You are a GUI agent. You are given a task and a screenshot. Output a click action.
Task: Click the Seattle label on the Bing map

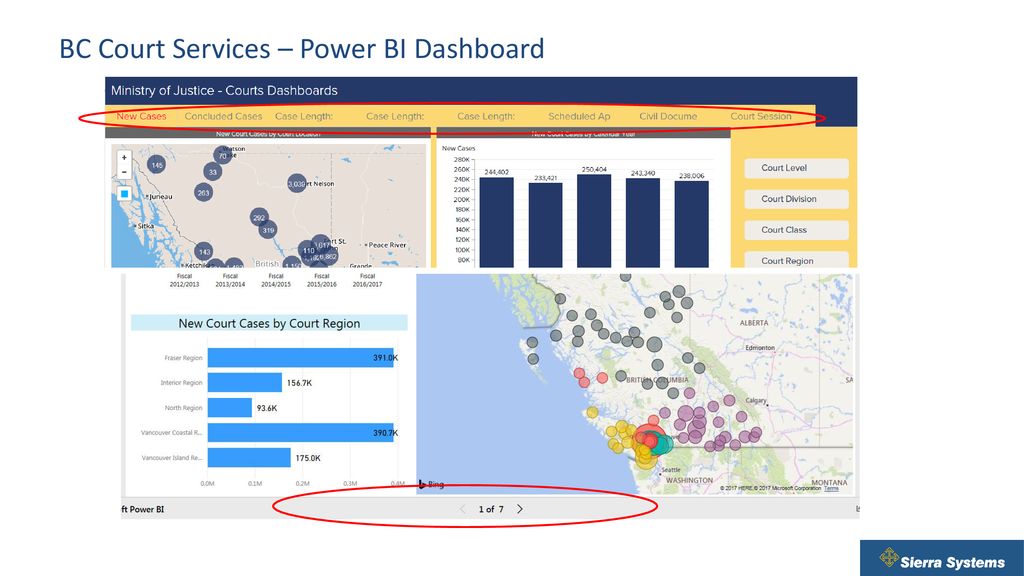click(671, 470)
